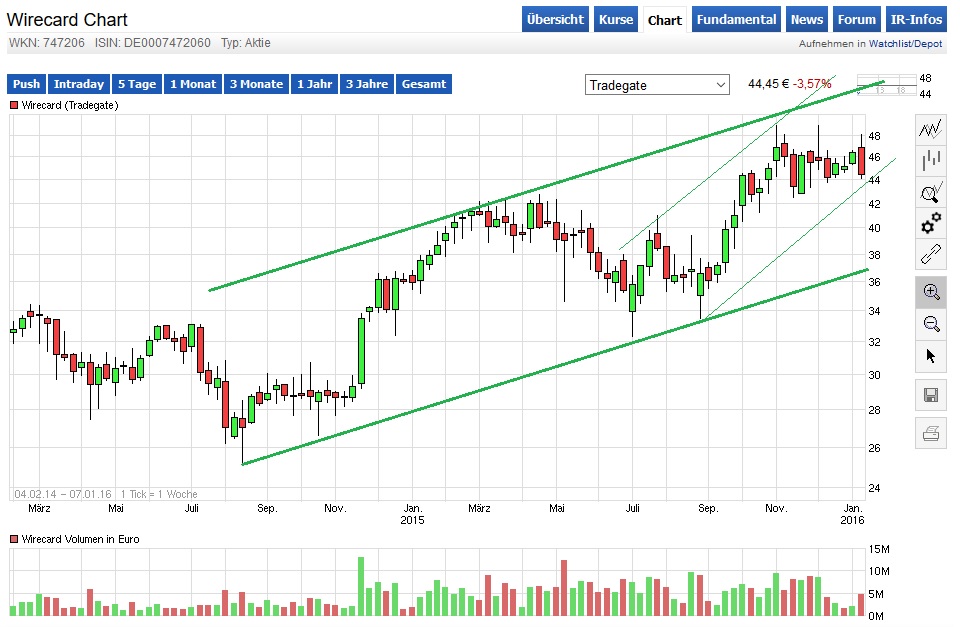
Task: Save the chart using the disk icon
Action: tap(929, 395)
